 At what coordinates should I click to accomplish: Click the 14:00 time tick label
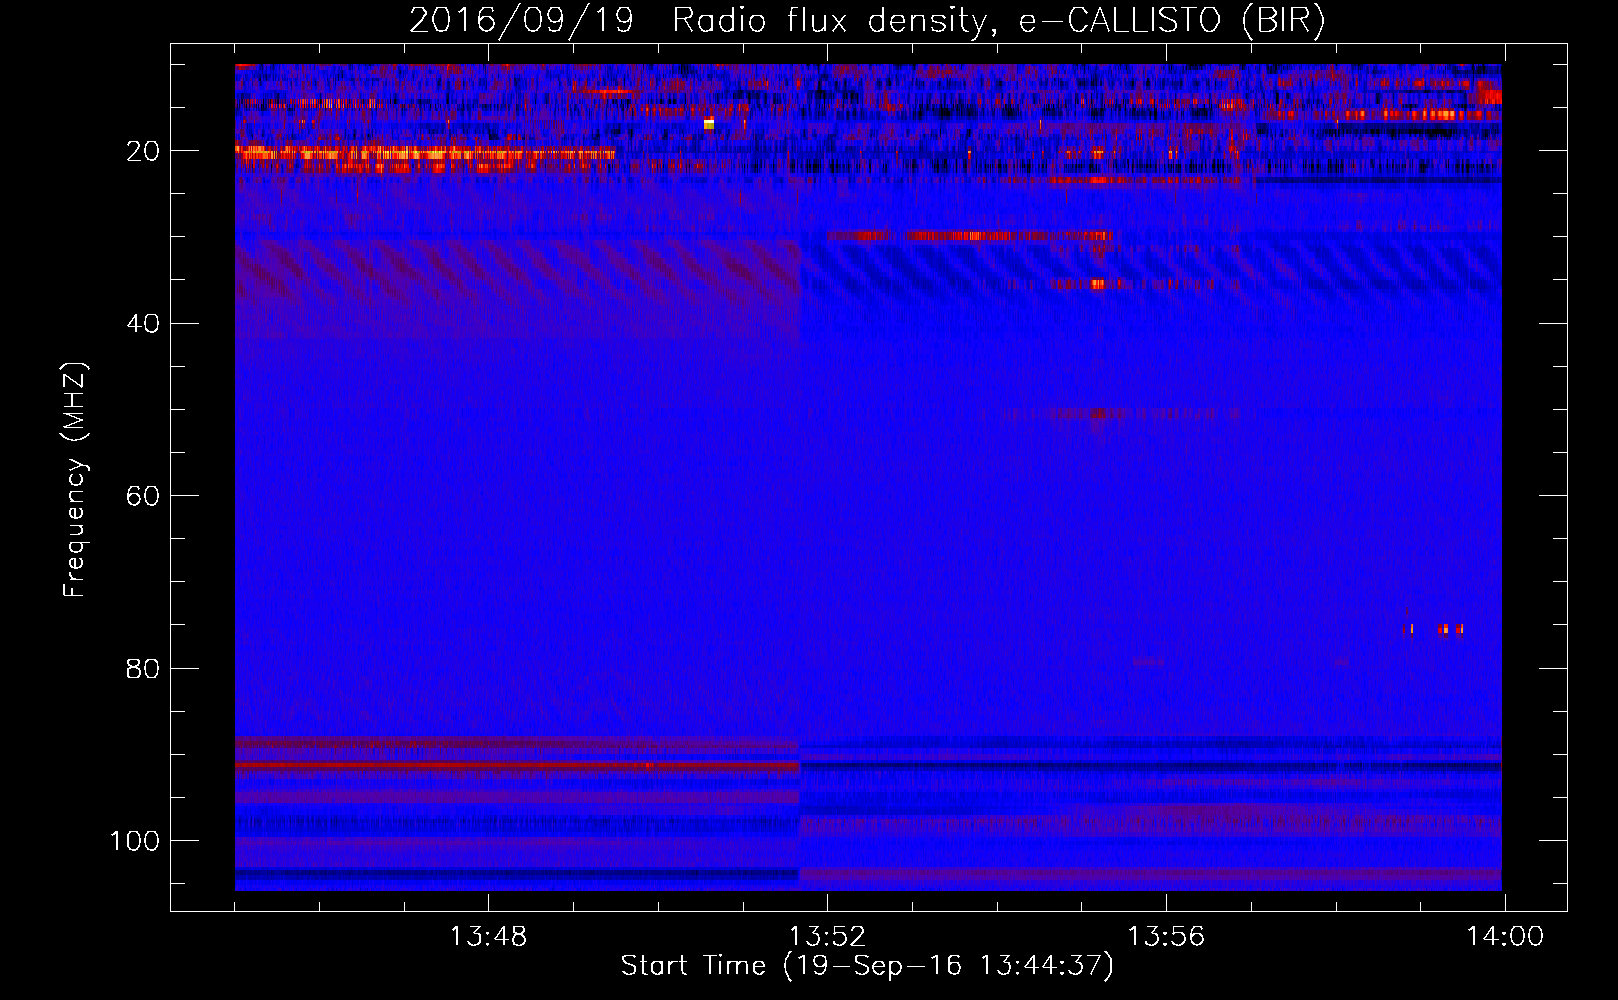pos(1505,937)
